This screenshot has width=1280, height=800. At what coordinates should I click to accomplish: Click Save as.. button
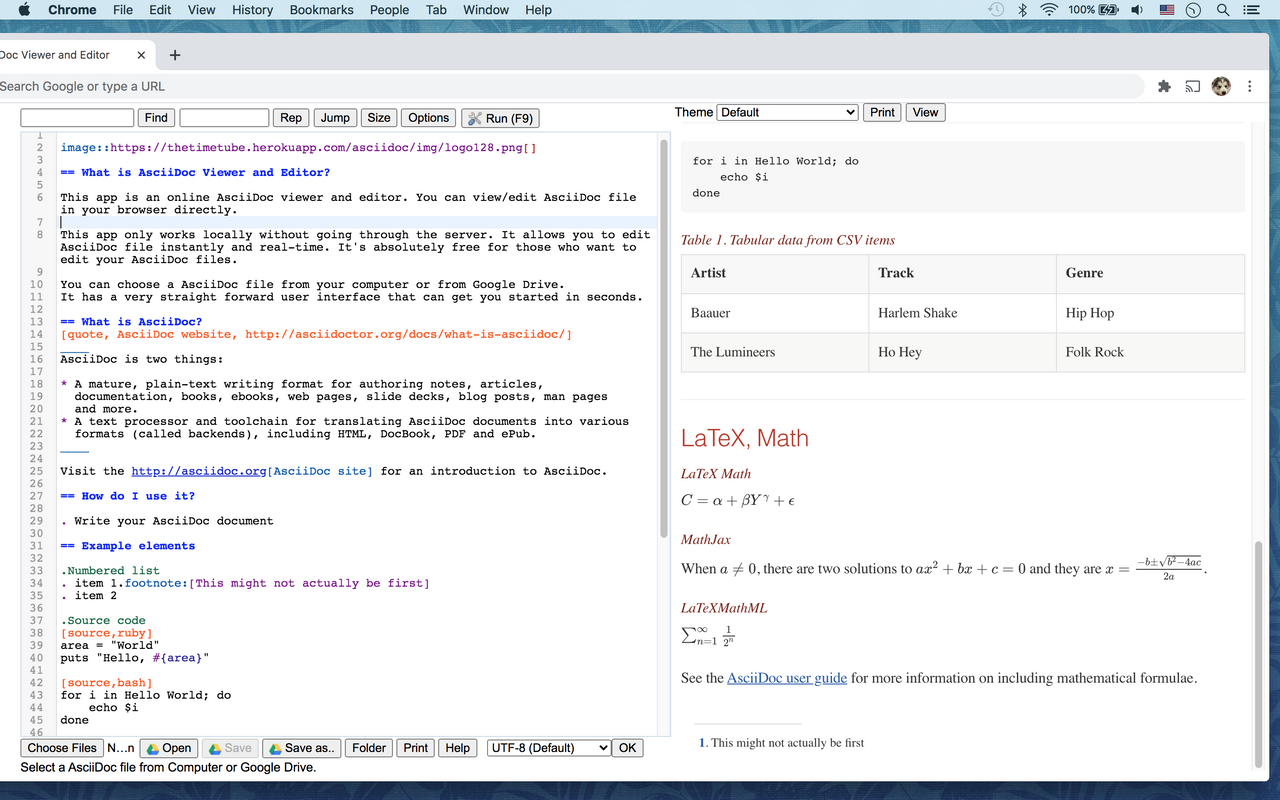pos(302,748)
